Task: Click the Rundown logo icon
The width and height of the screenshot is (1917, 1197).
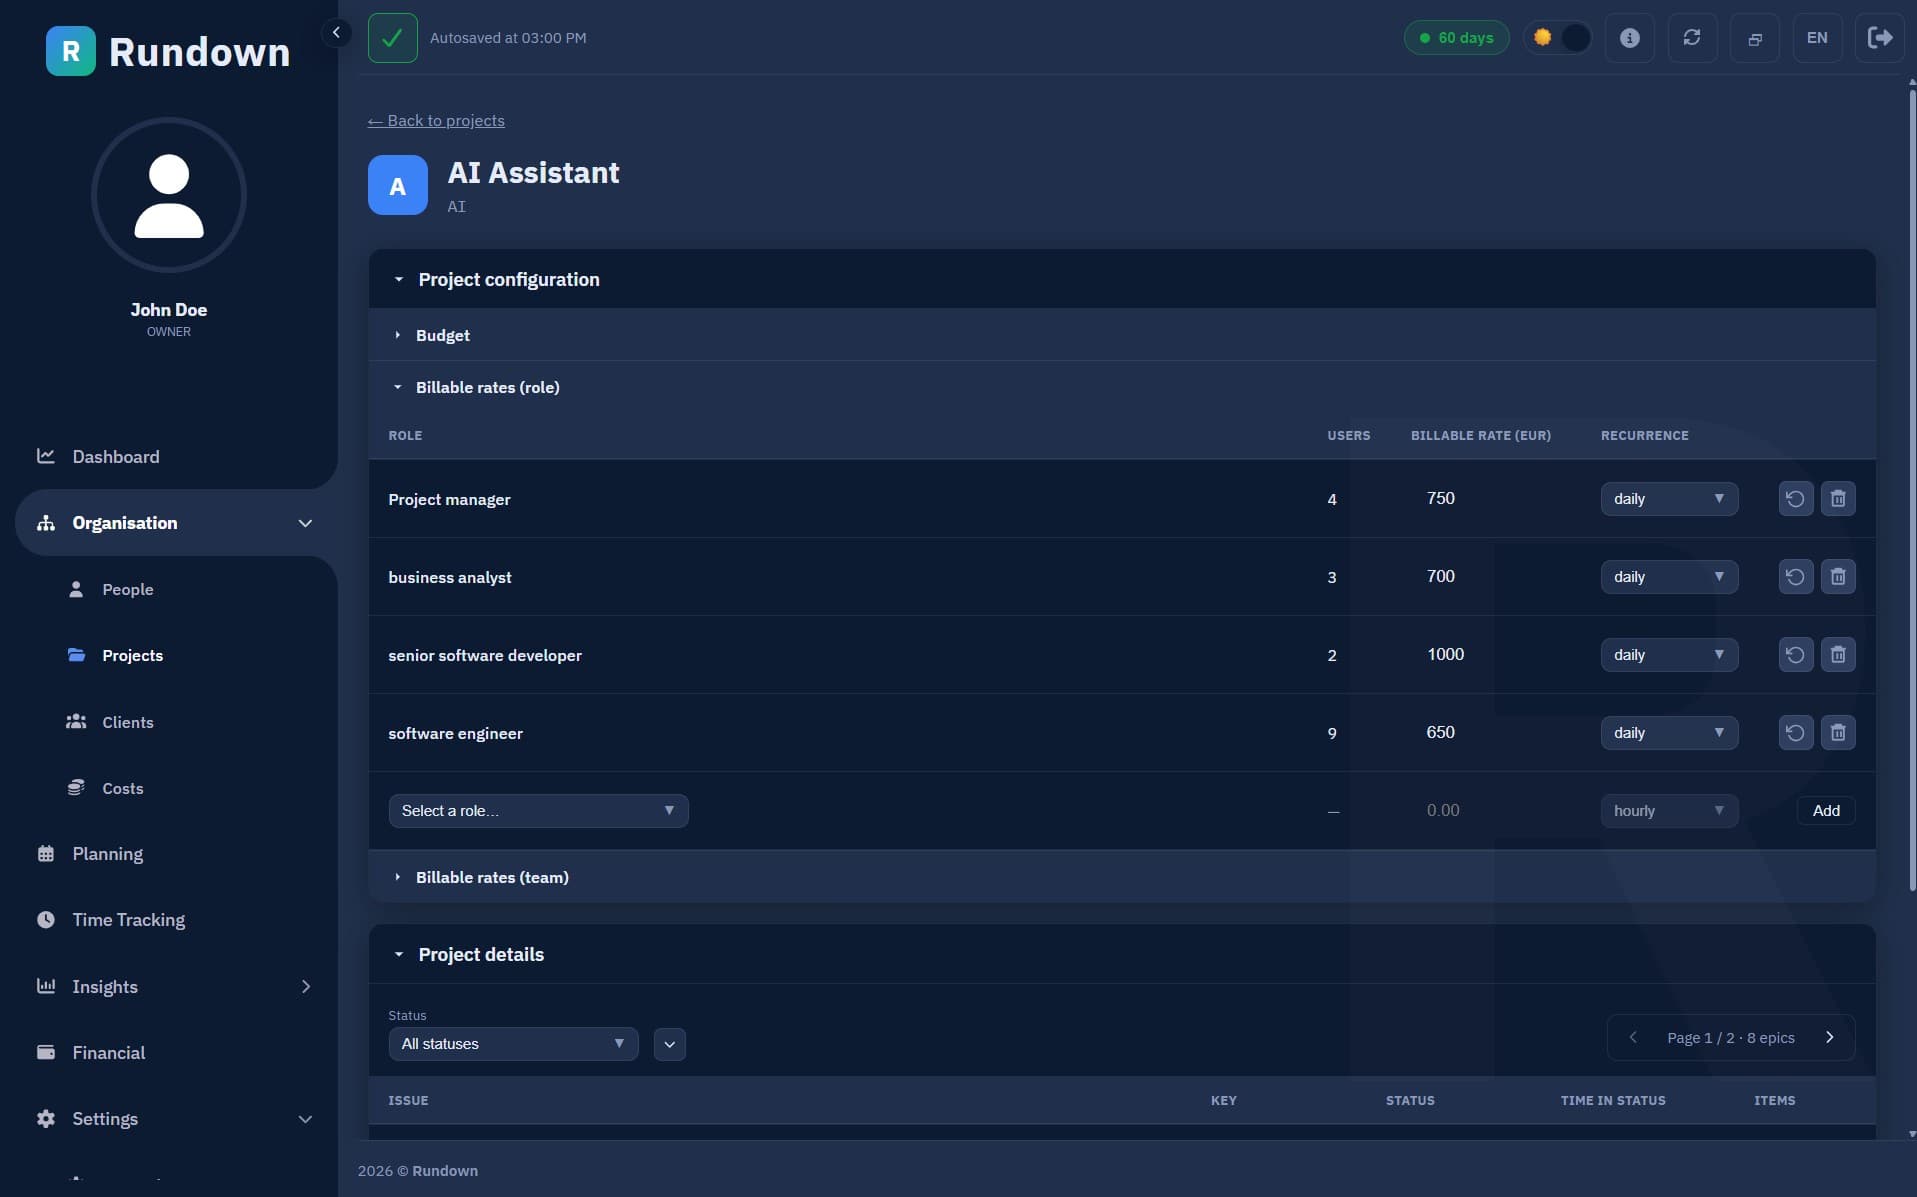Action: pos(70,51)
